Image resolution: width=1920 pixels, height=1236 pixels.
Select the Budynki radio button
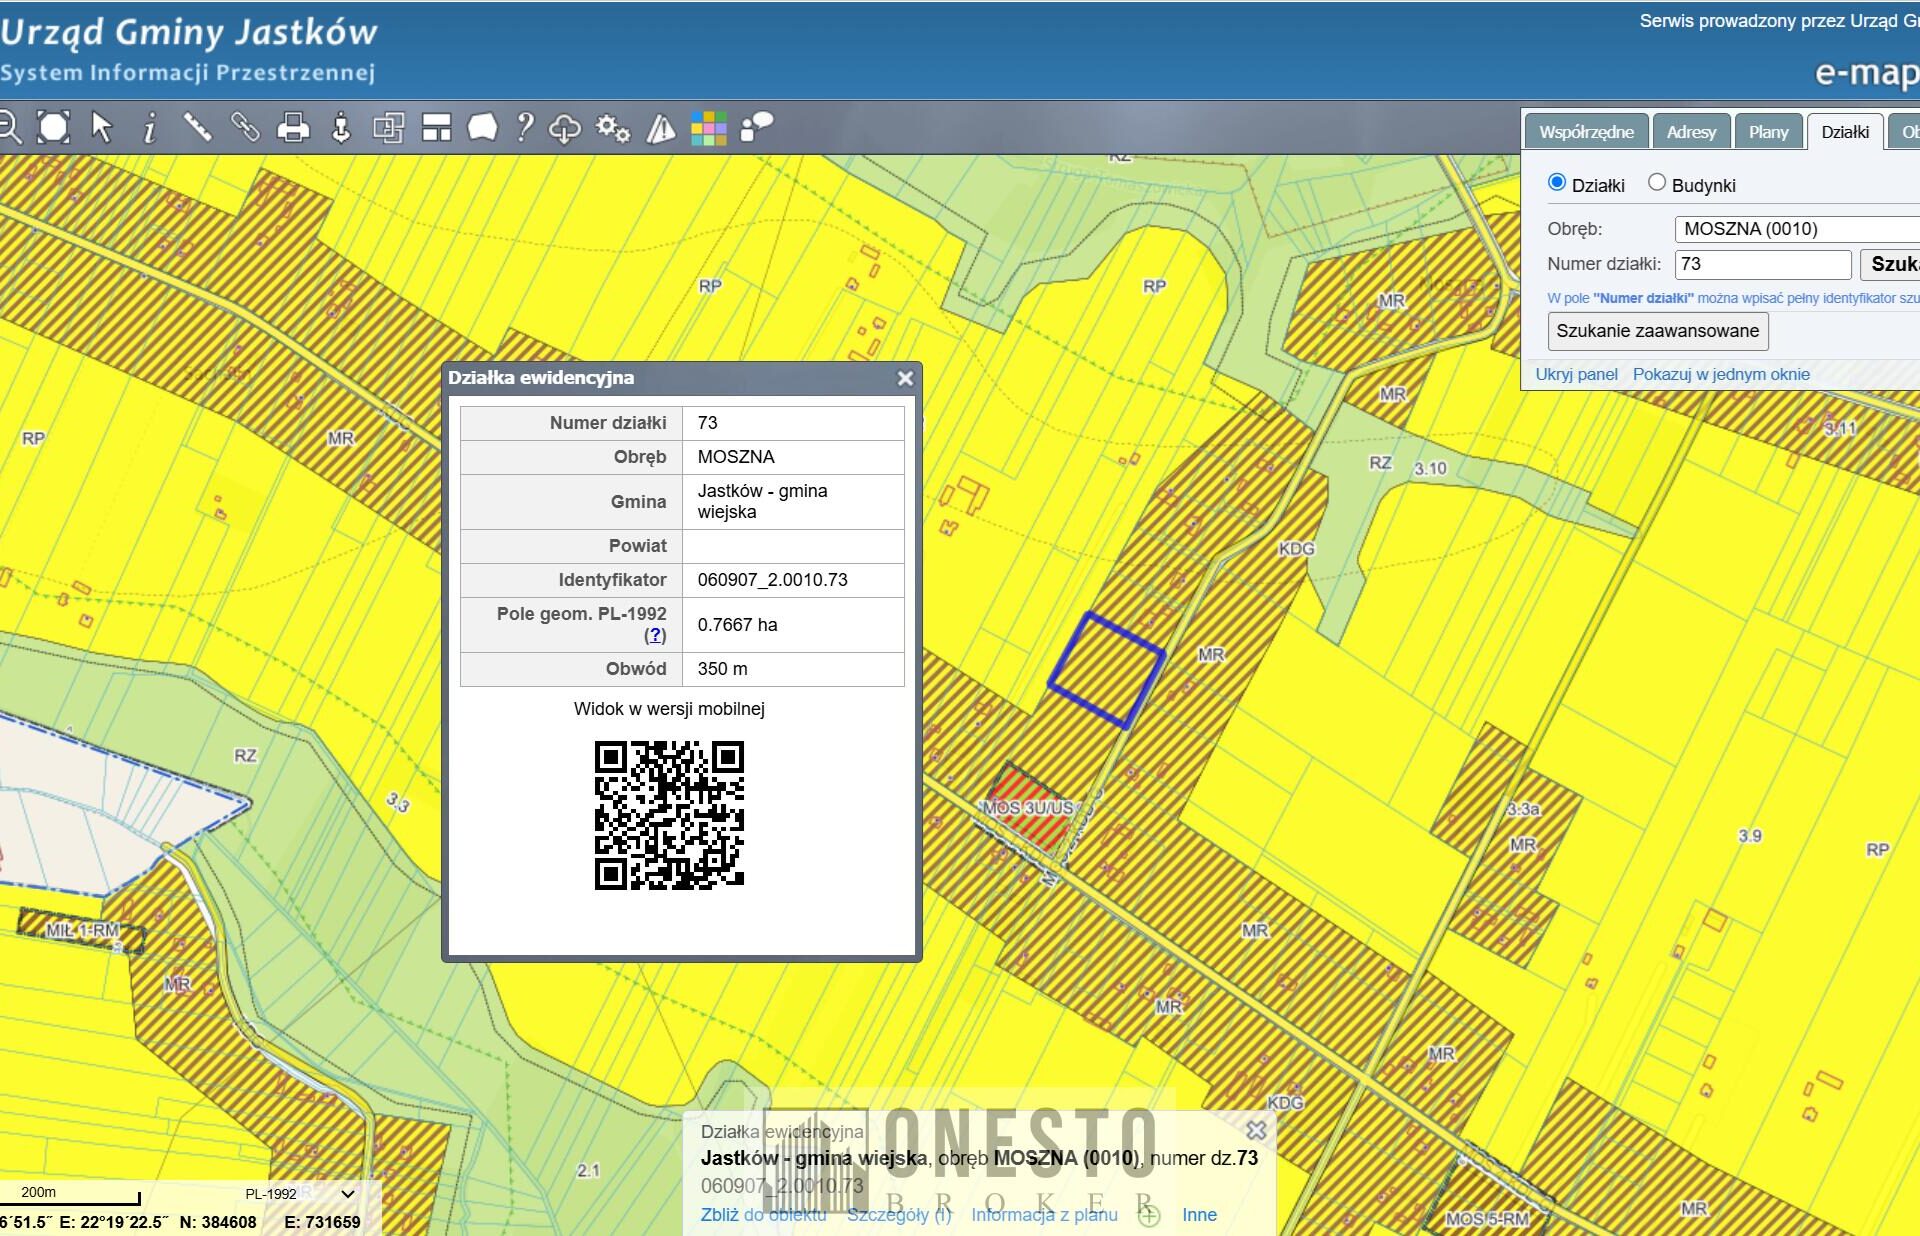click(x=1656, y=183)
